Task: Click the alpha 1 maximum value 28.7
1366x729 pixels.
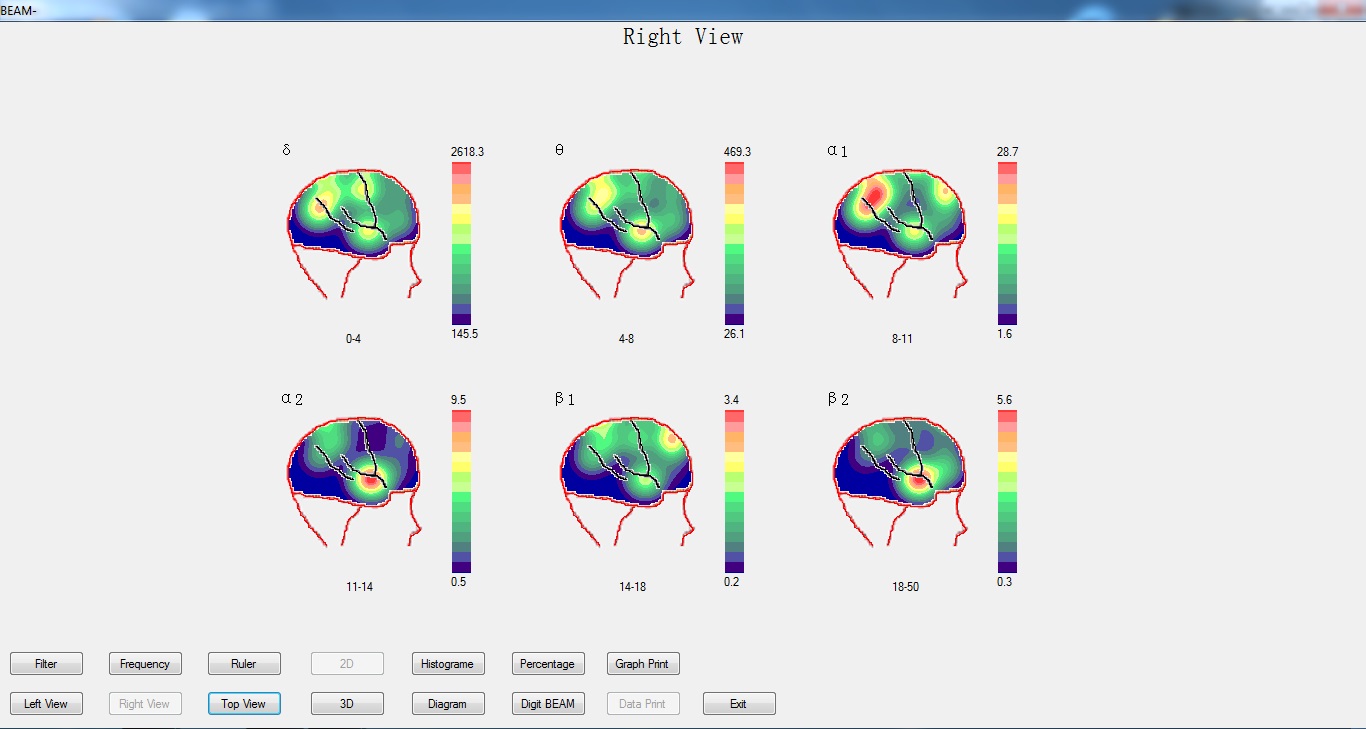Action: coord(1008,152)
